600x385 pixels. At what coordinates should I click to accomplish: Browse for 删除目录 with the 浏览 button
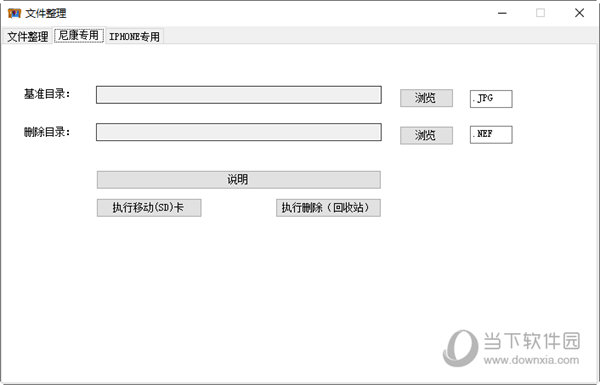point(426,135)
